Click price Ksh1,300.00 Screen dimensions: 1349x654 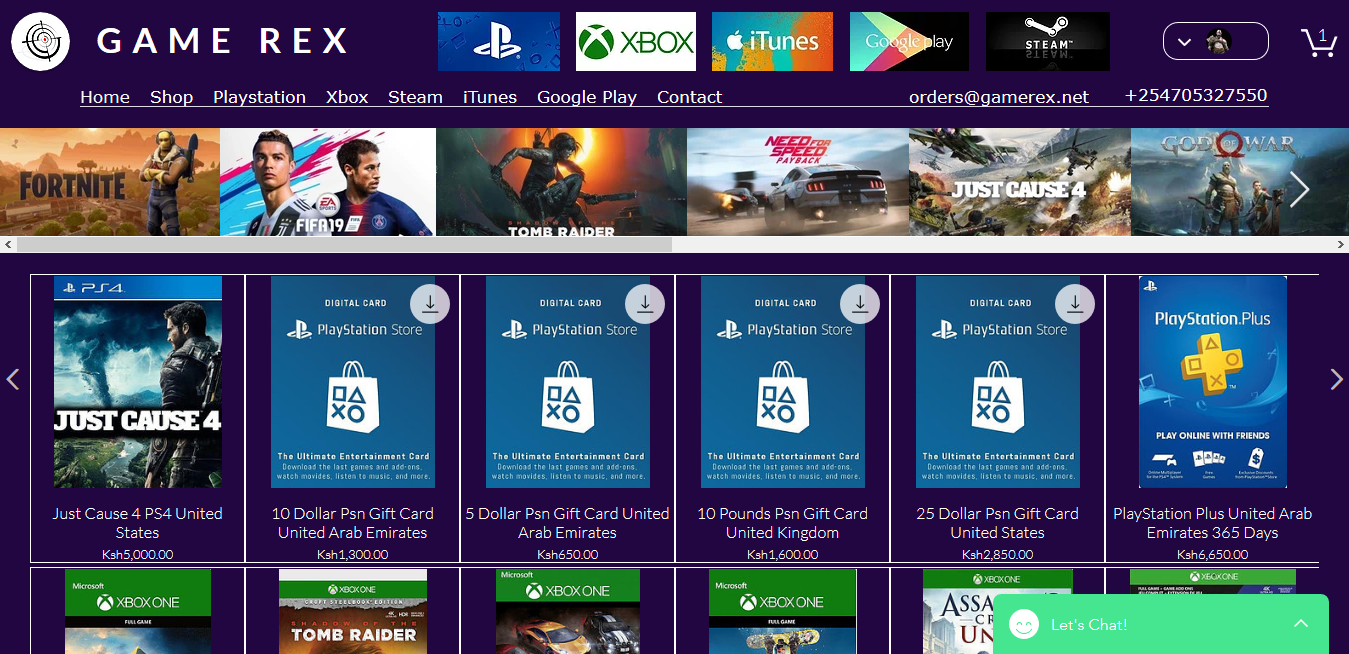coord(353,554)
